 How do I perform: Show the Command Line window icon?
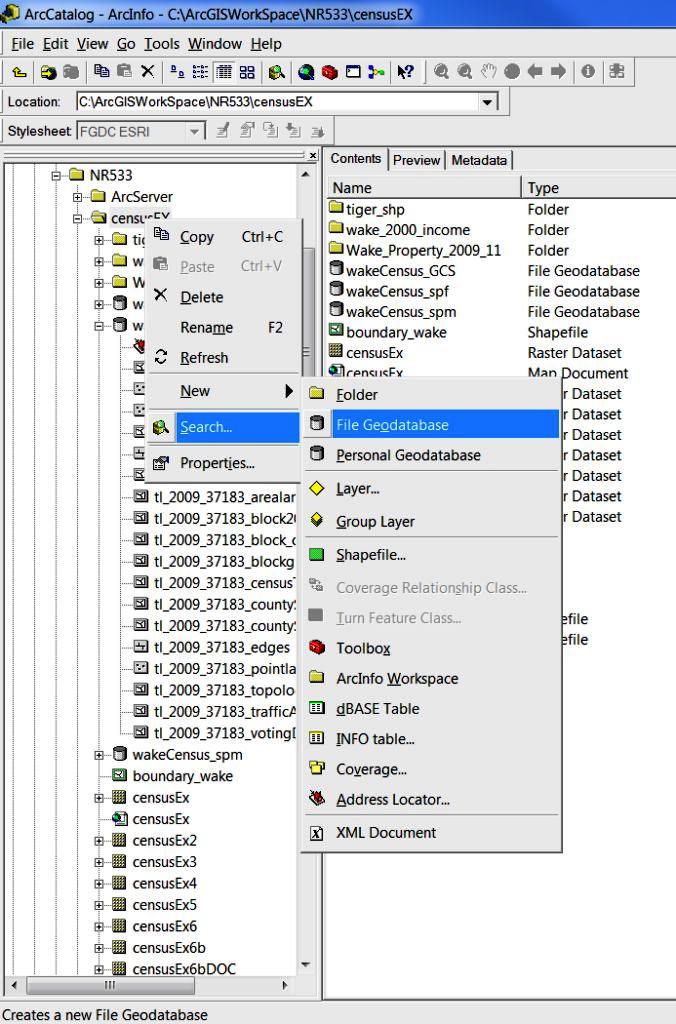(353, 72)
